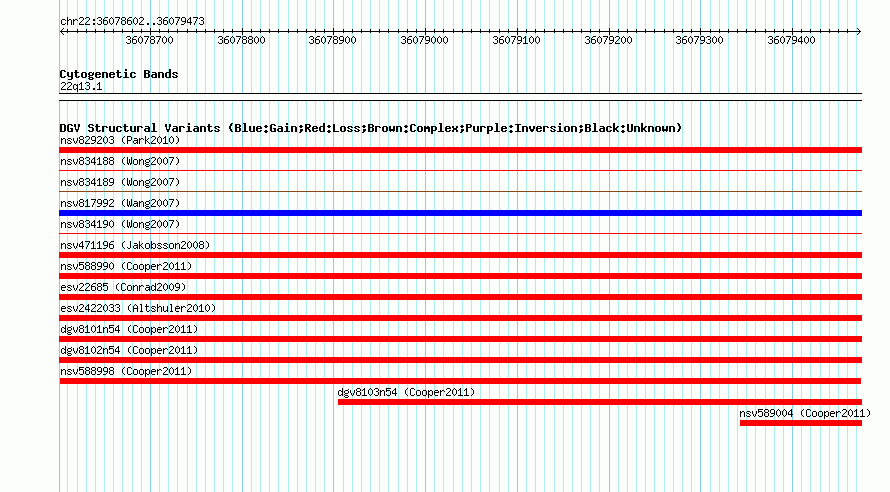Image resolution: width=890 pixels, height=492 pixels.
Task: Click ruler position 36079100
Action: coord(517,40)
